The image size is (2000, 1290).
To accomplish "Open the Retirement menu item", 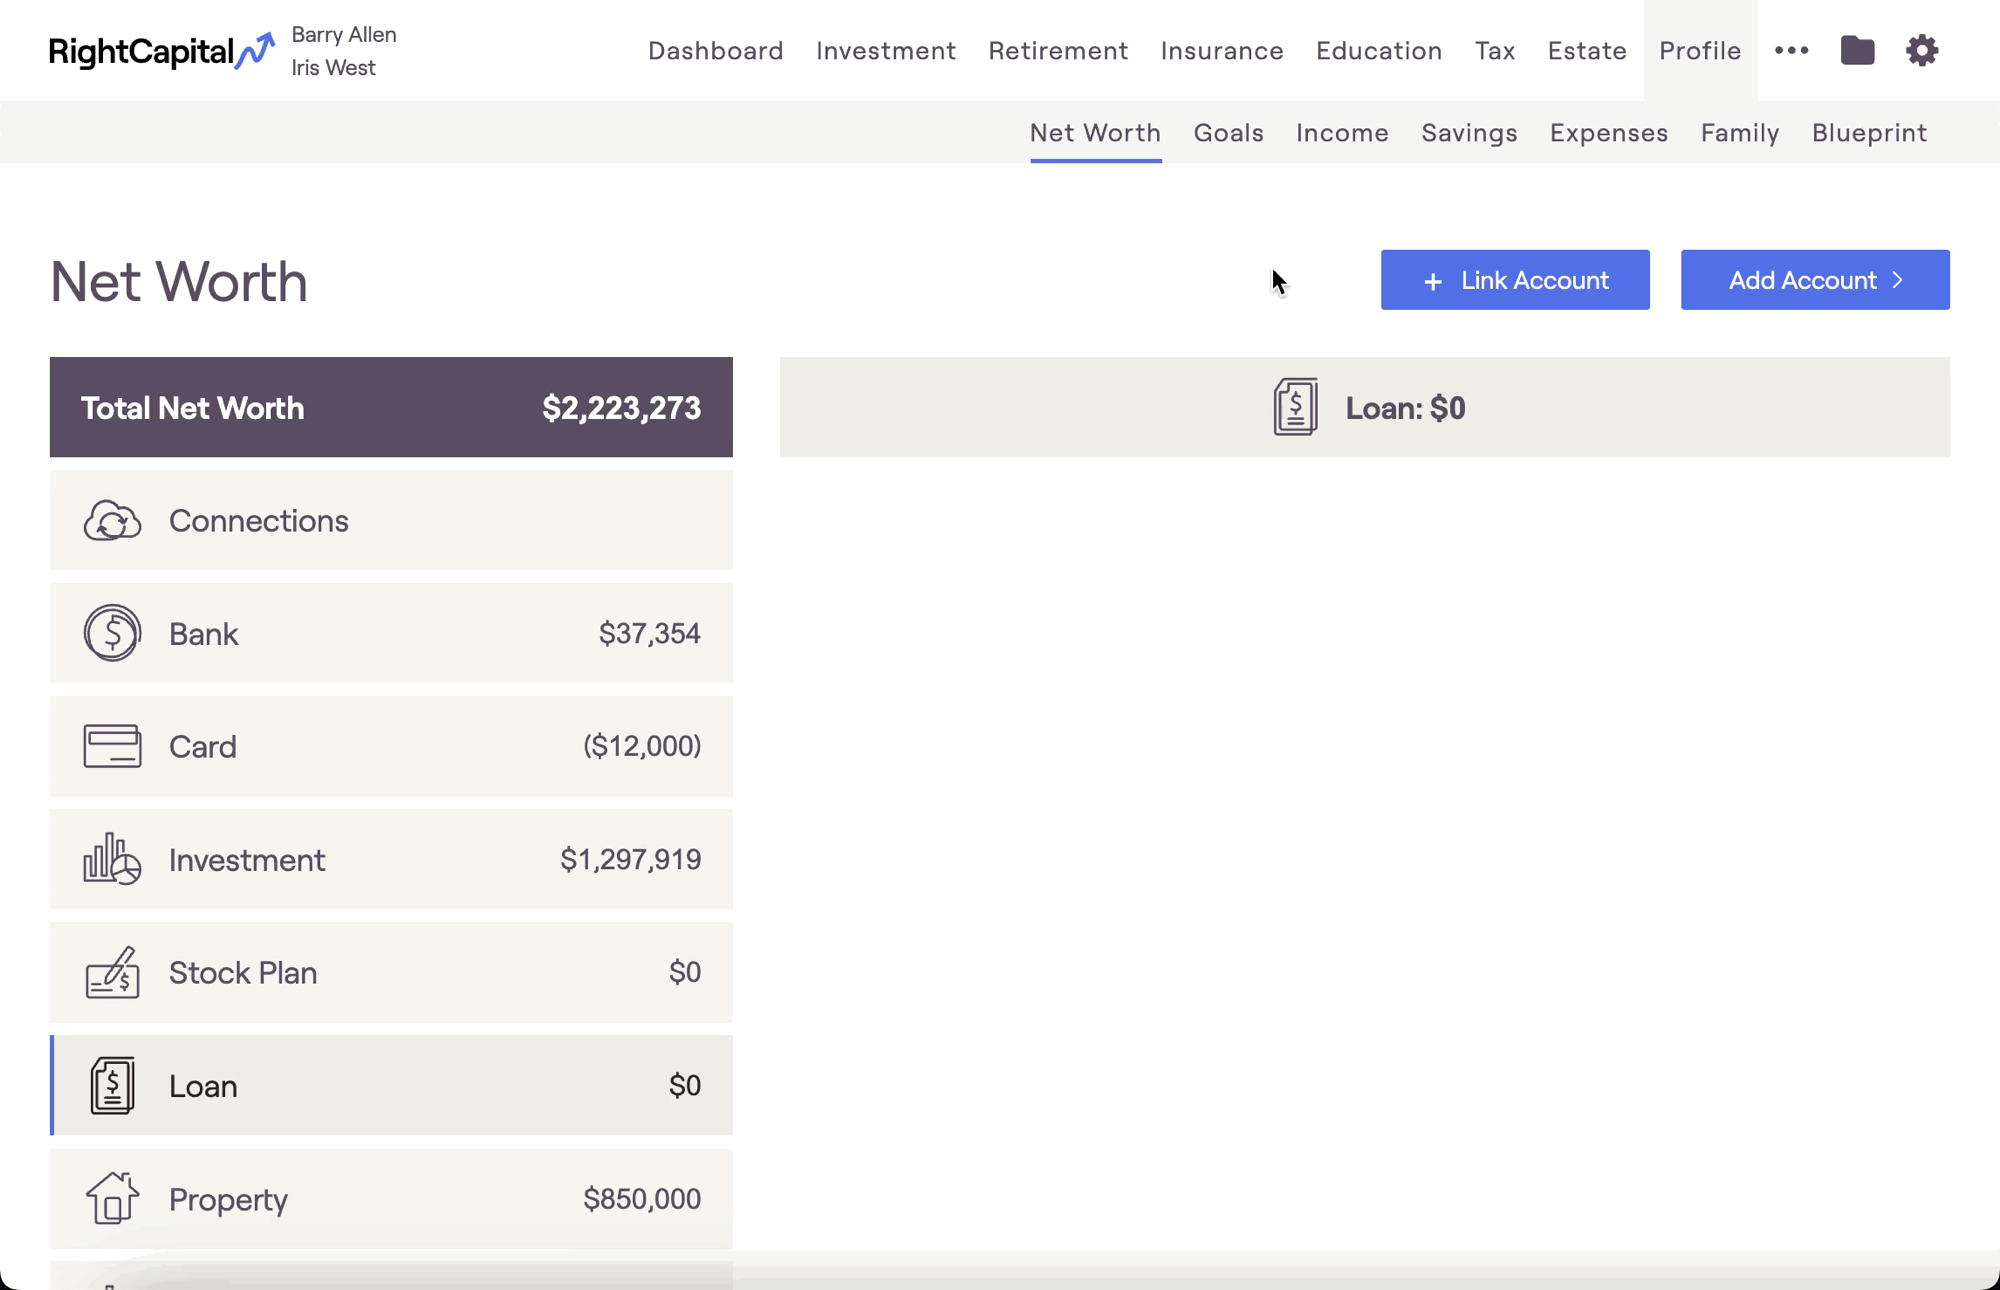I will pyautogui.click(x=1058, y=50).
